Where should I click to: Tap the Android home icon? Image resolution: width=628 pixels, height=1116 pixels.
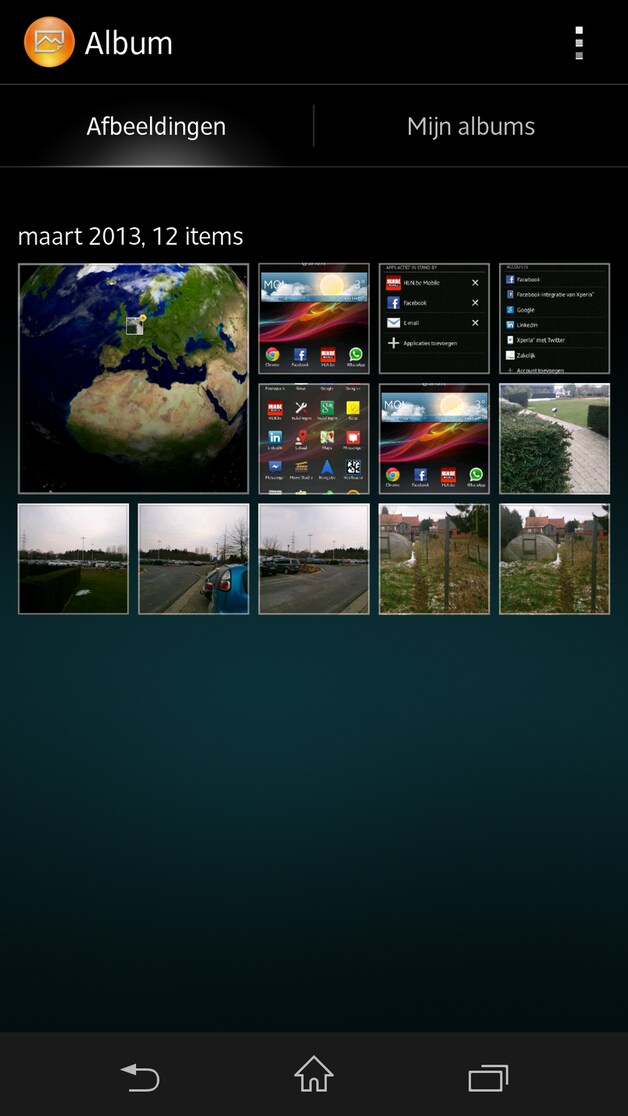[x=314, y=1074]
